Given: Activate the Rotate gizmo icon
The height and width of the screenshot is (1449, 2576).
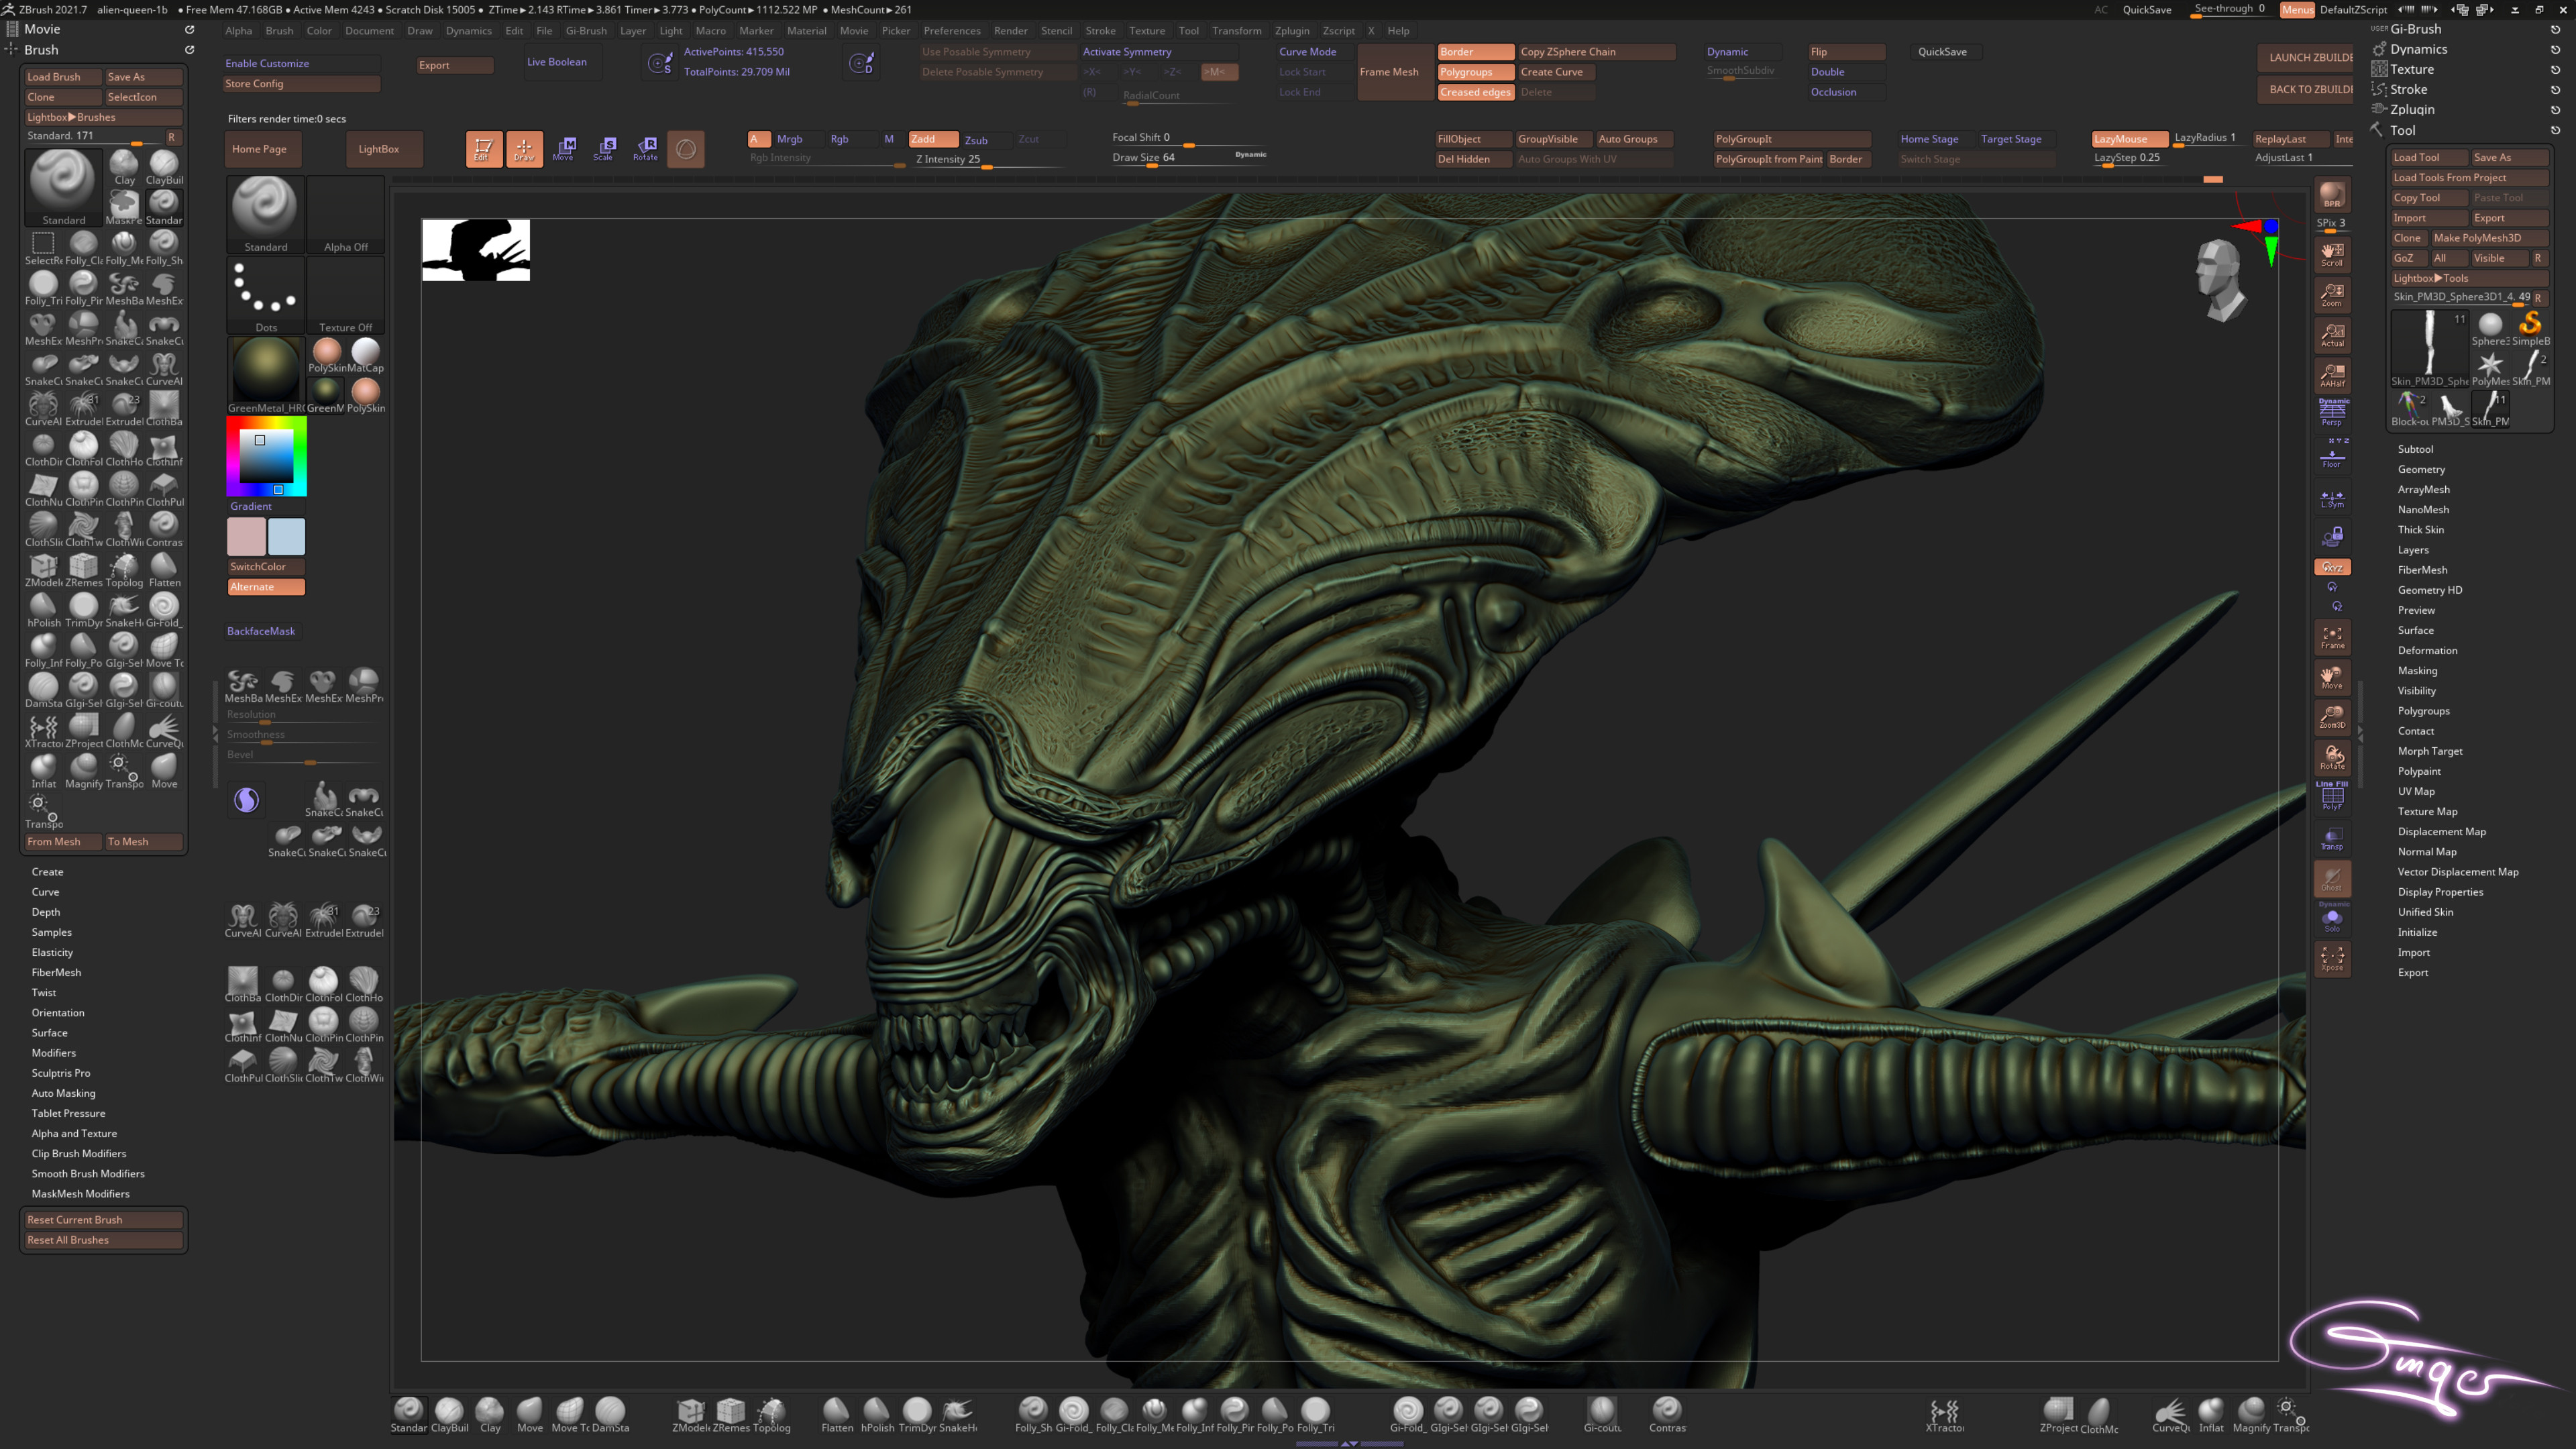Looking at the screenshot, I should click(x=645, y=148).
